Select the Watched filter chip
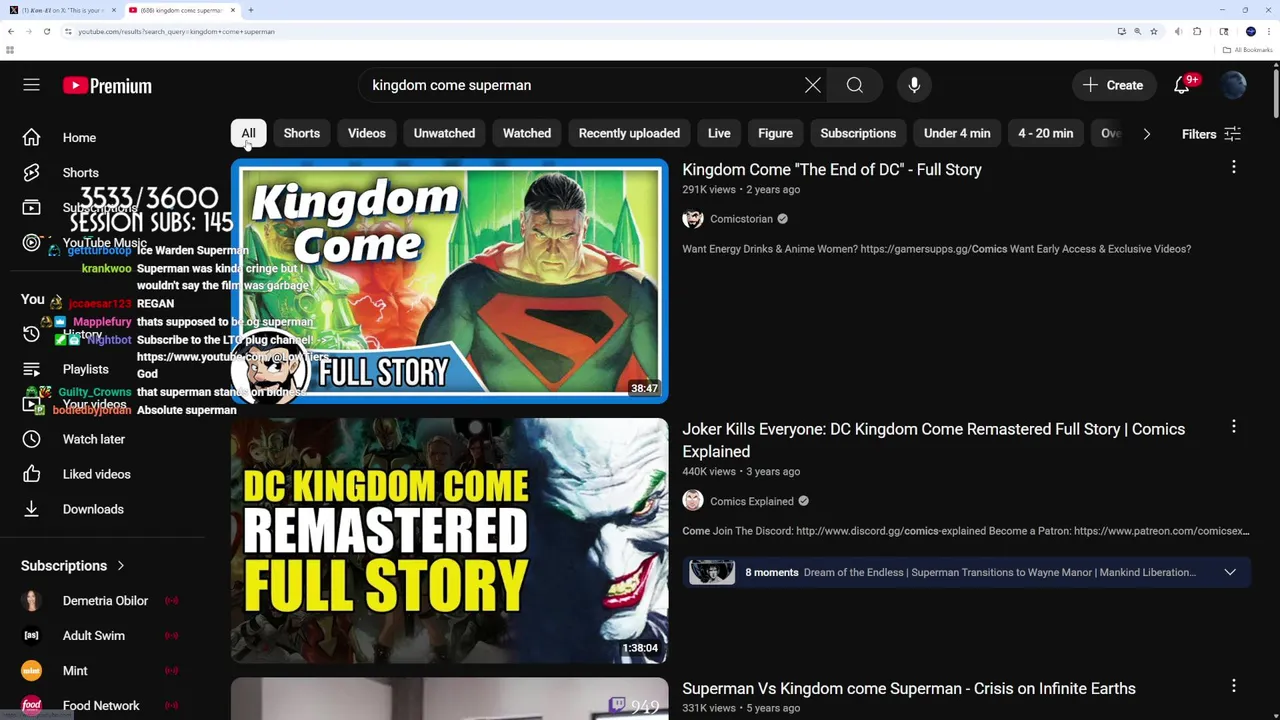The height and width of the screenshot is (720, 1280). point(527,133)
